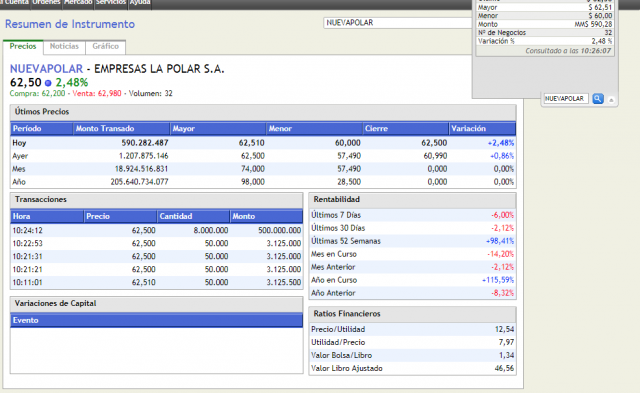Click Precio/Utilidad ratio 12,54
Image resolution: width=640 pixels, height=393 pixels.
504,329
